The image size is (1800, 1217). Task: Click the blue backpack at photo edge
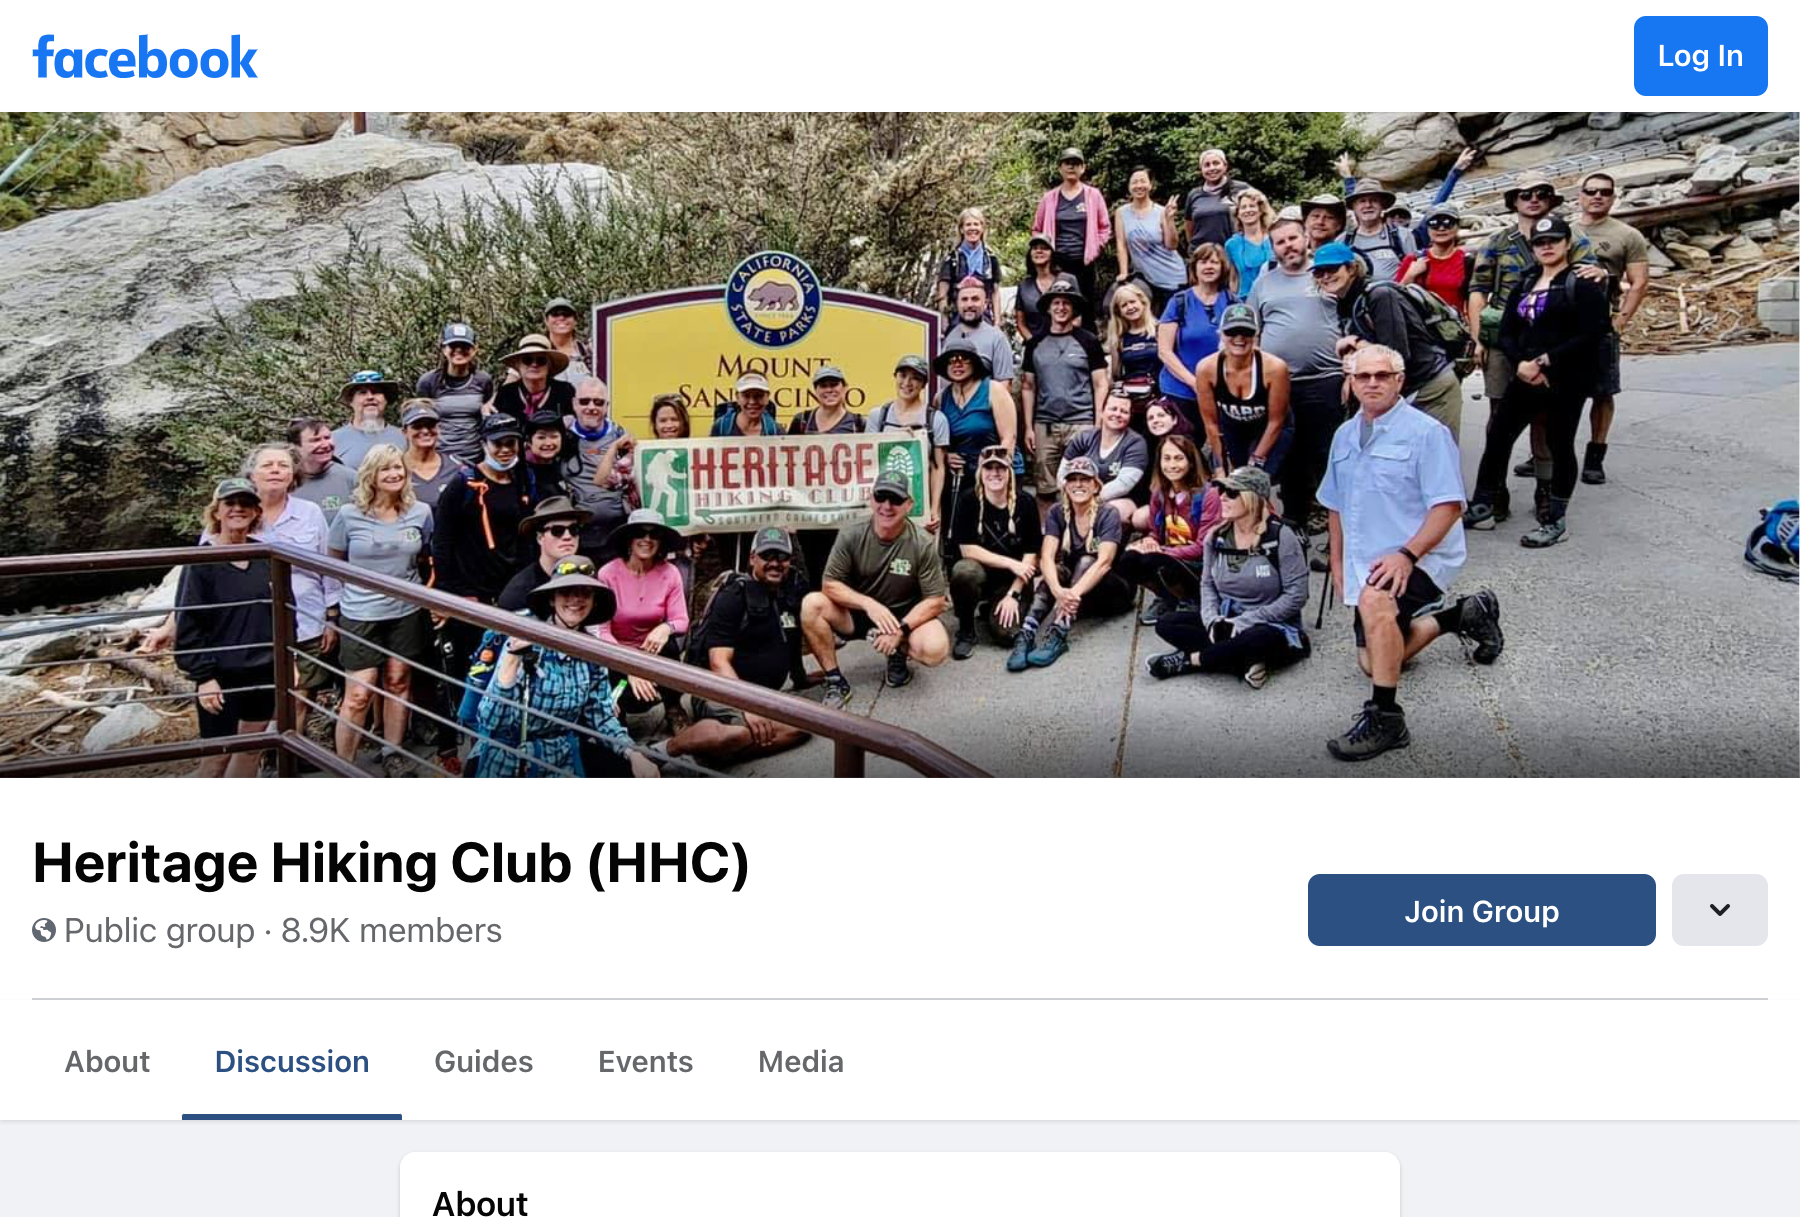(x=1774, y=541)
